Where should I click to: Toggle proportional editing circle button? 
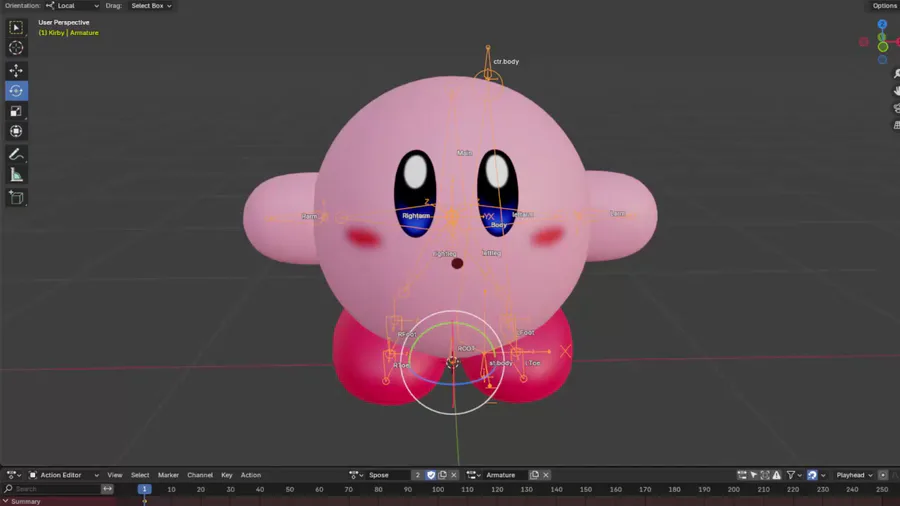pos(883,475)
